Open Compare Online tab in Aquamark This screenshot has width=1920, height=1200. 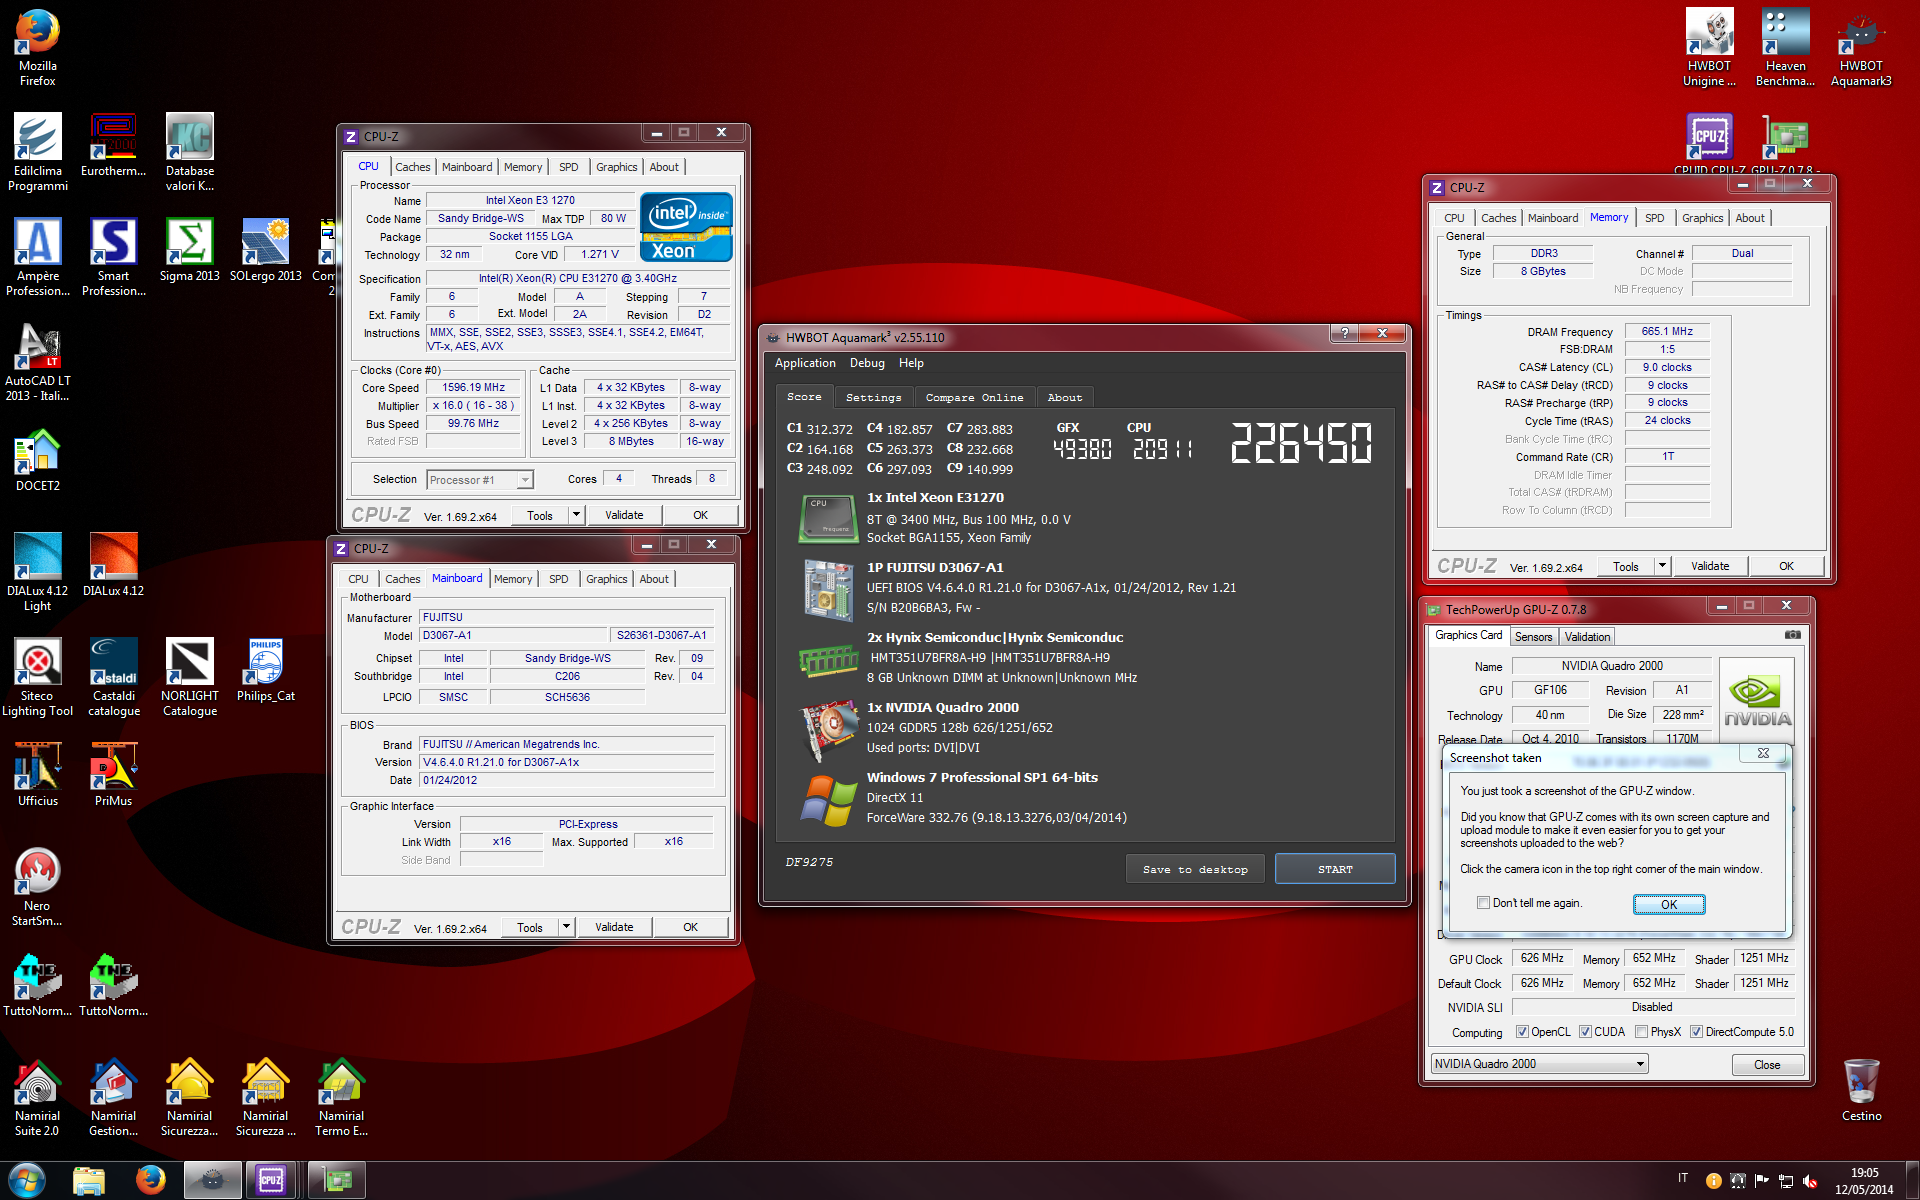974,397
